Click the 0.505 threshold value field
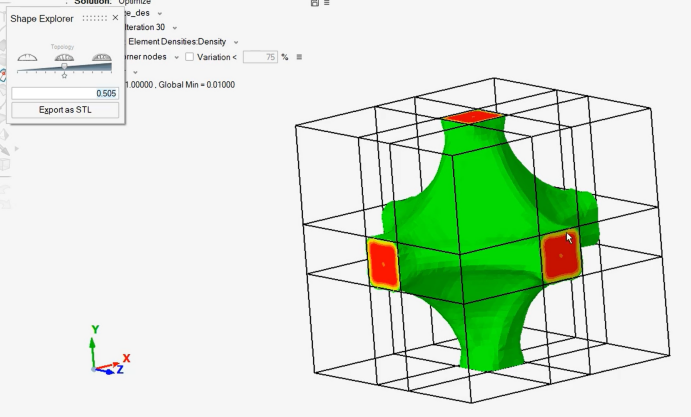This screenshot has width=691, height=417. [x=65, y=93]
